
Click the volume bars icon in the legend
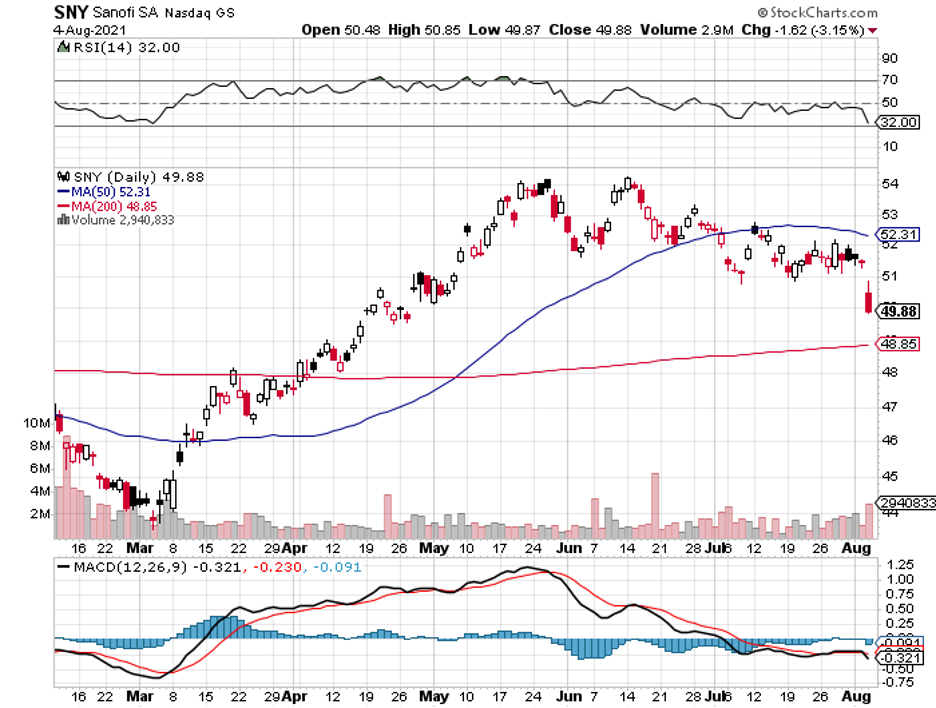(63, 220)
